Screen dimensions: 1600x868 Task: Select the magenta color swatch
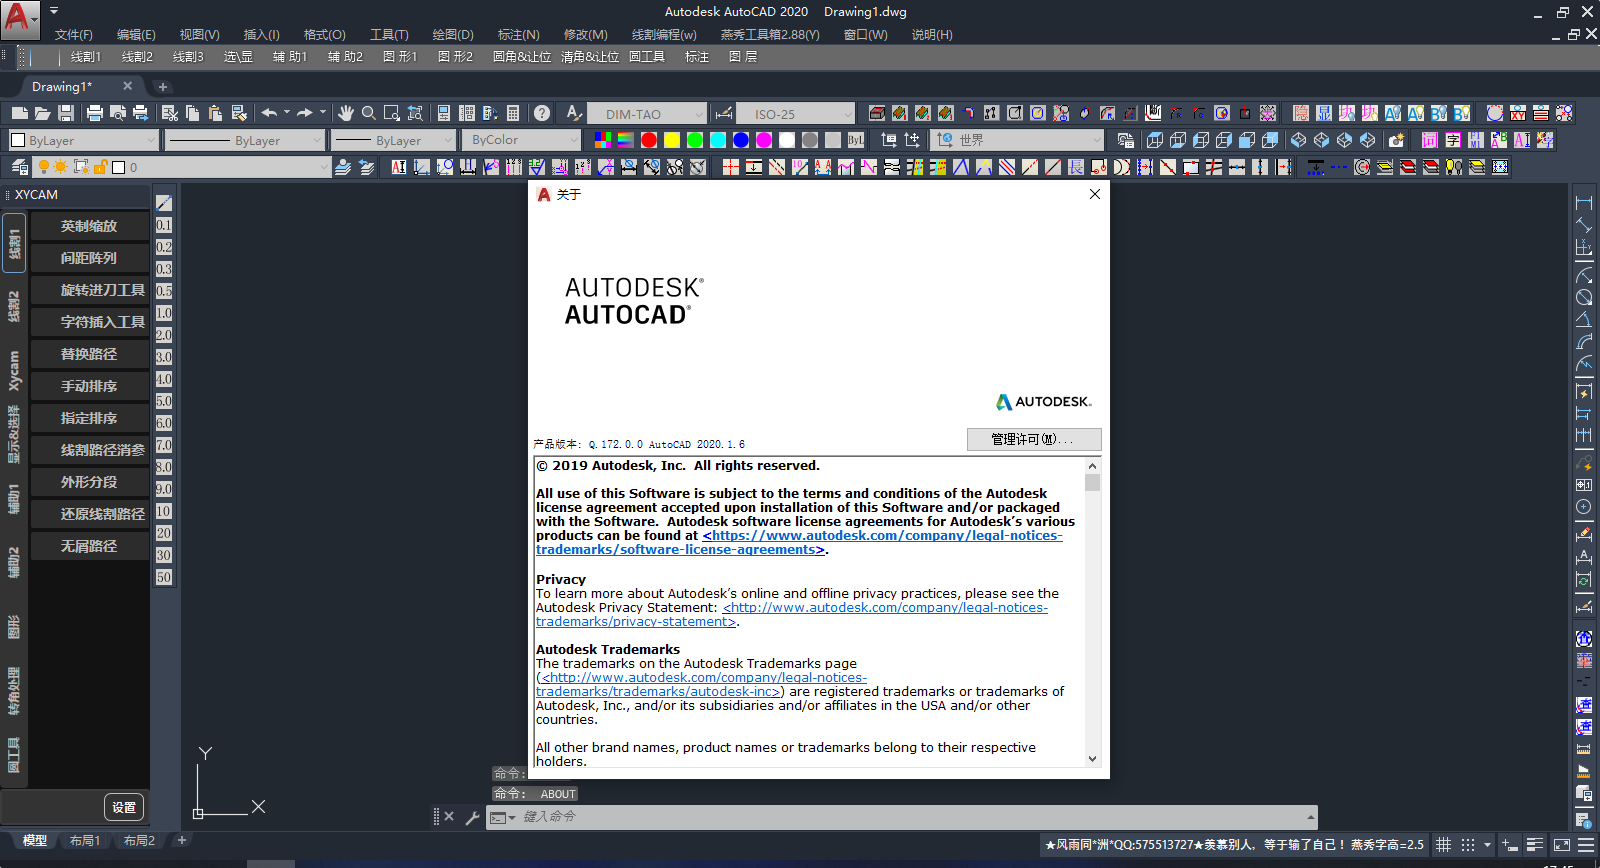pos(764,140)
